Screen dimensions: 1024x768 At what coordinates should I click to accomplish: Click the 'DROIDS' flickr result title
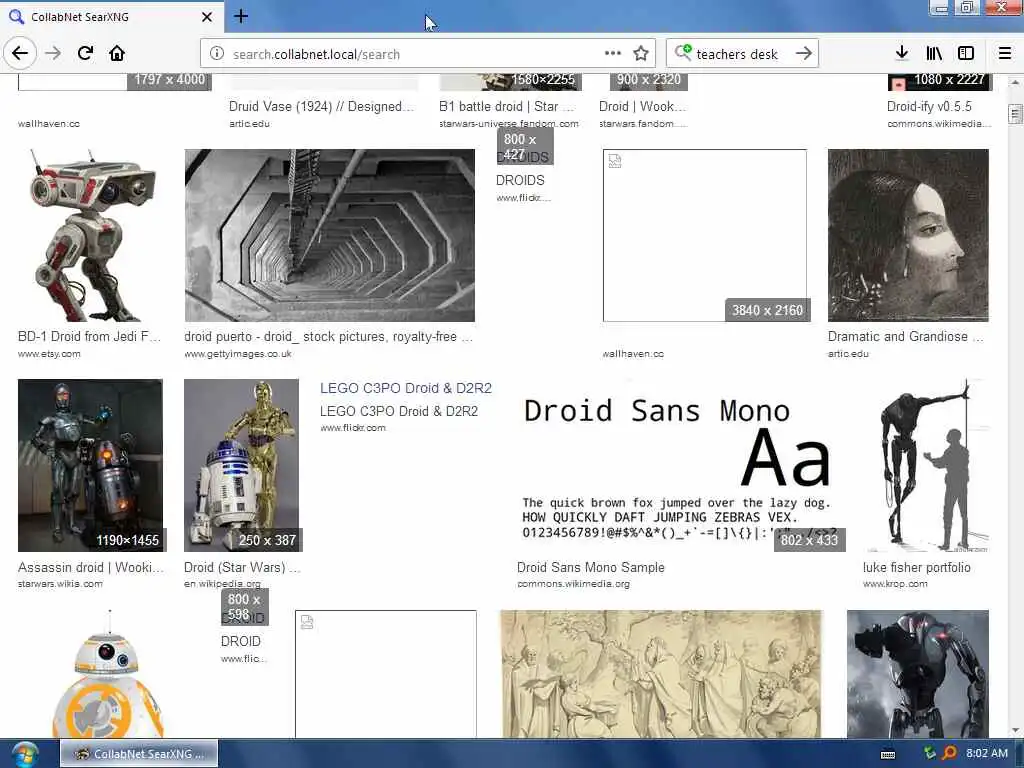click(520, 180)
